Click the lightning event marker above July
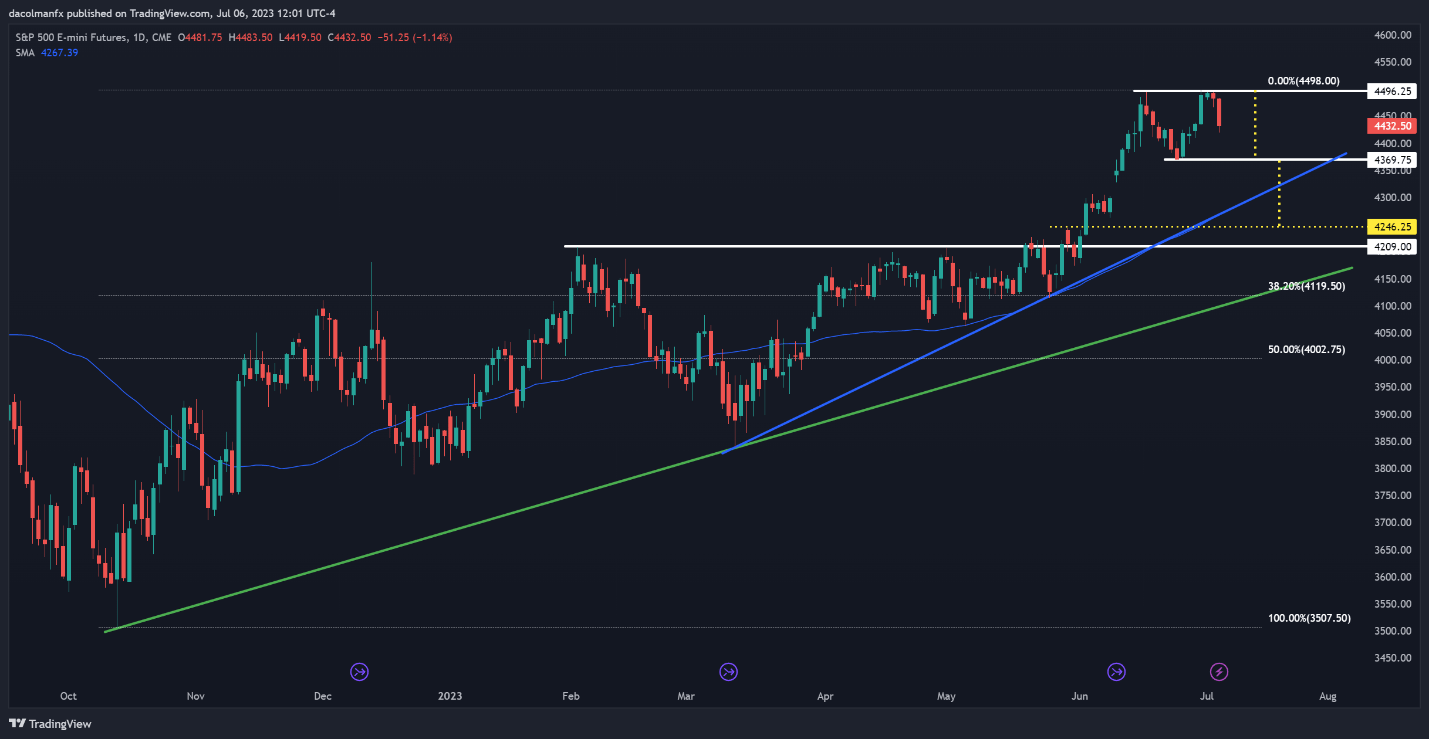Screen dimensions: 1429x739 click(1219, 671)
